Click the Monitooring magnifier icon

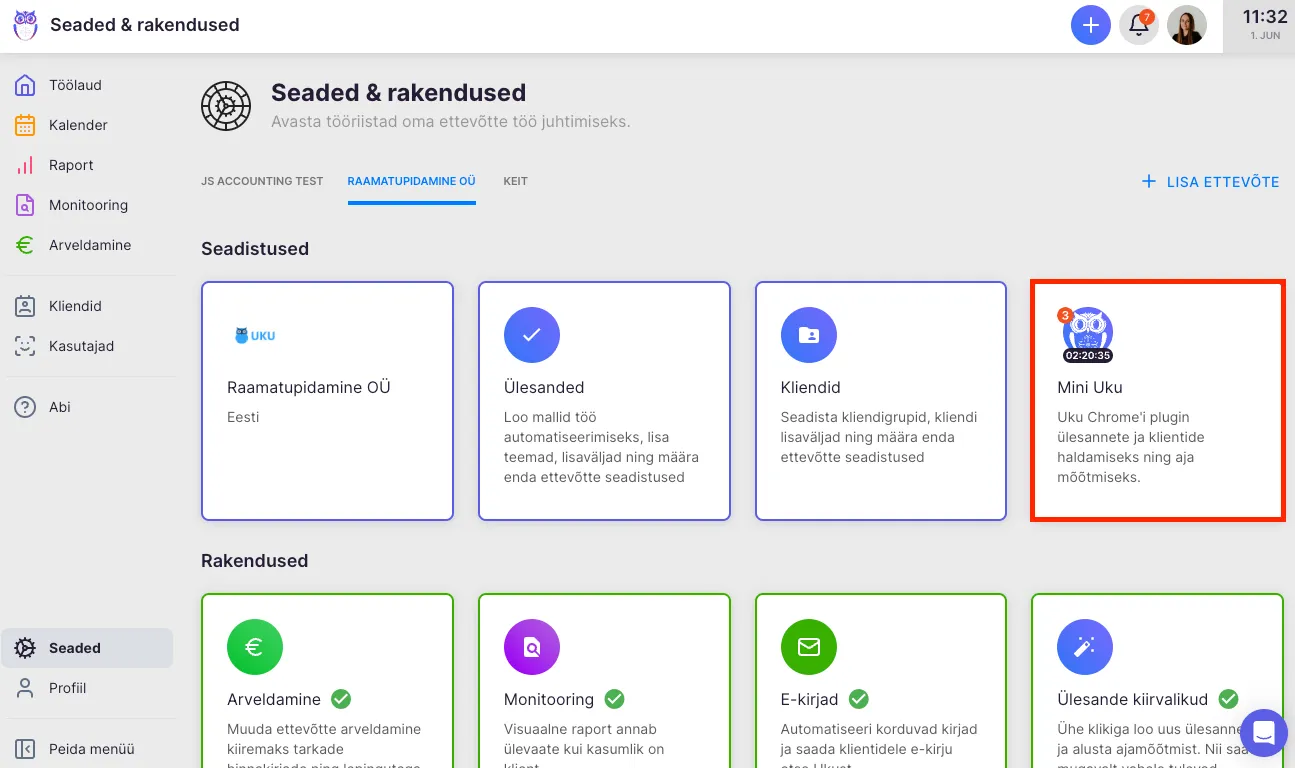pyautogui.click(x=532, y=647)
